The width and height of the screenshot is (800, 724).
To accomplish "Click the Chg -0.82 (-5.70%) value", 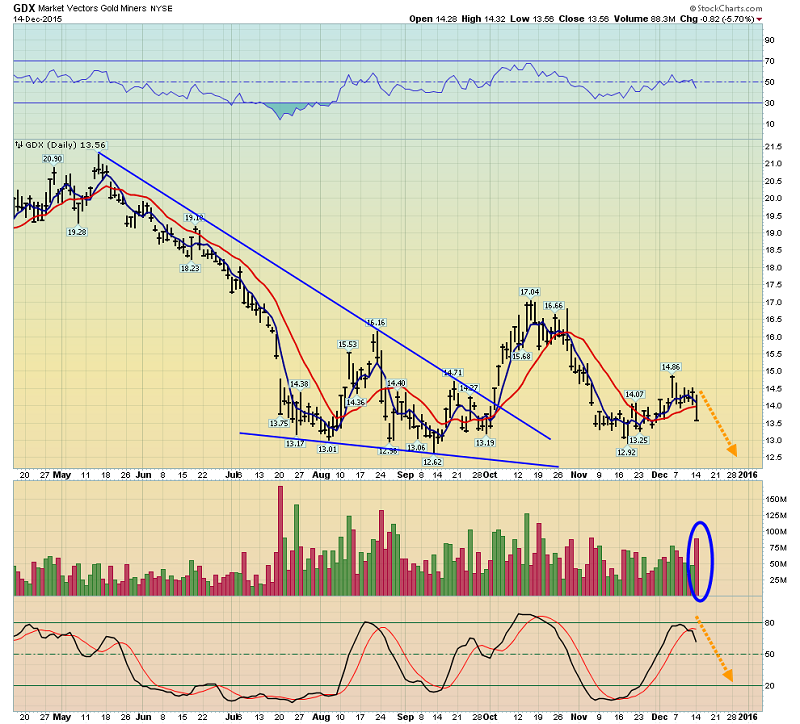I will click(x=717, y=19).
